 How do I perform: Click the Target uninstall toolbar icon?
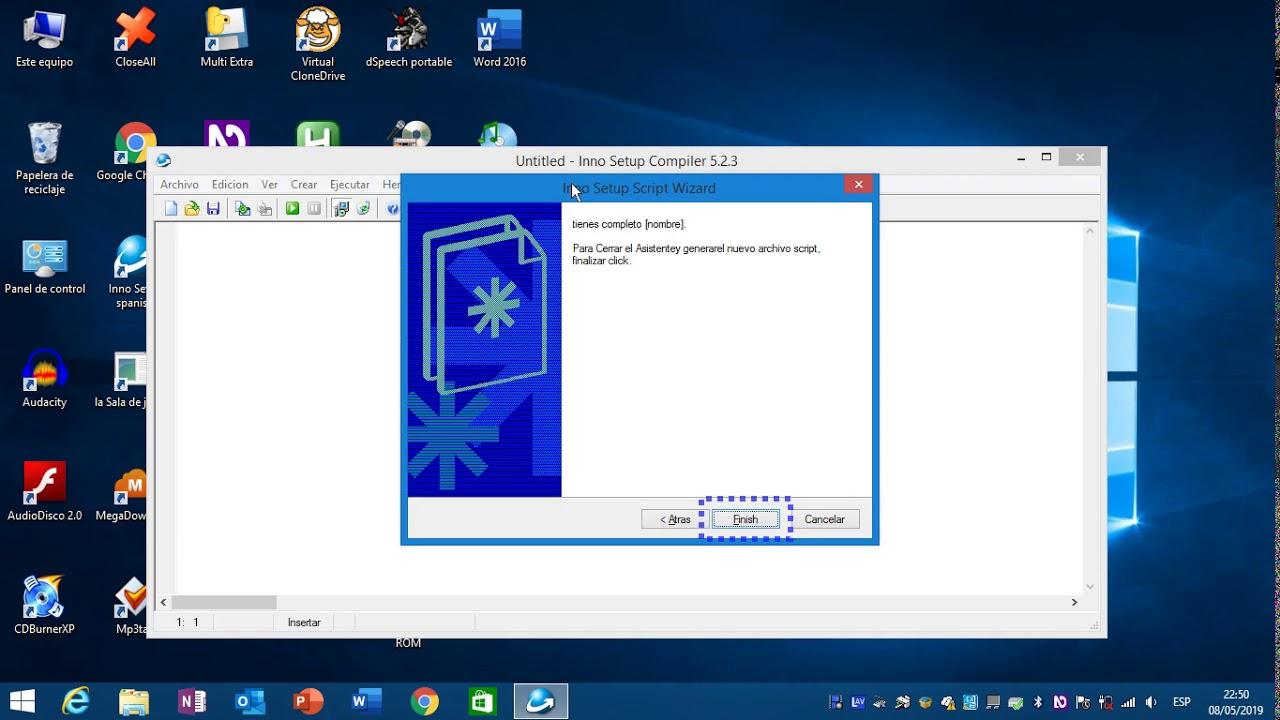[363, 208]
